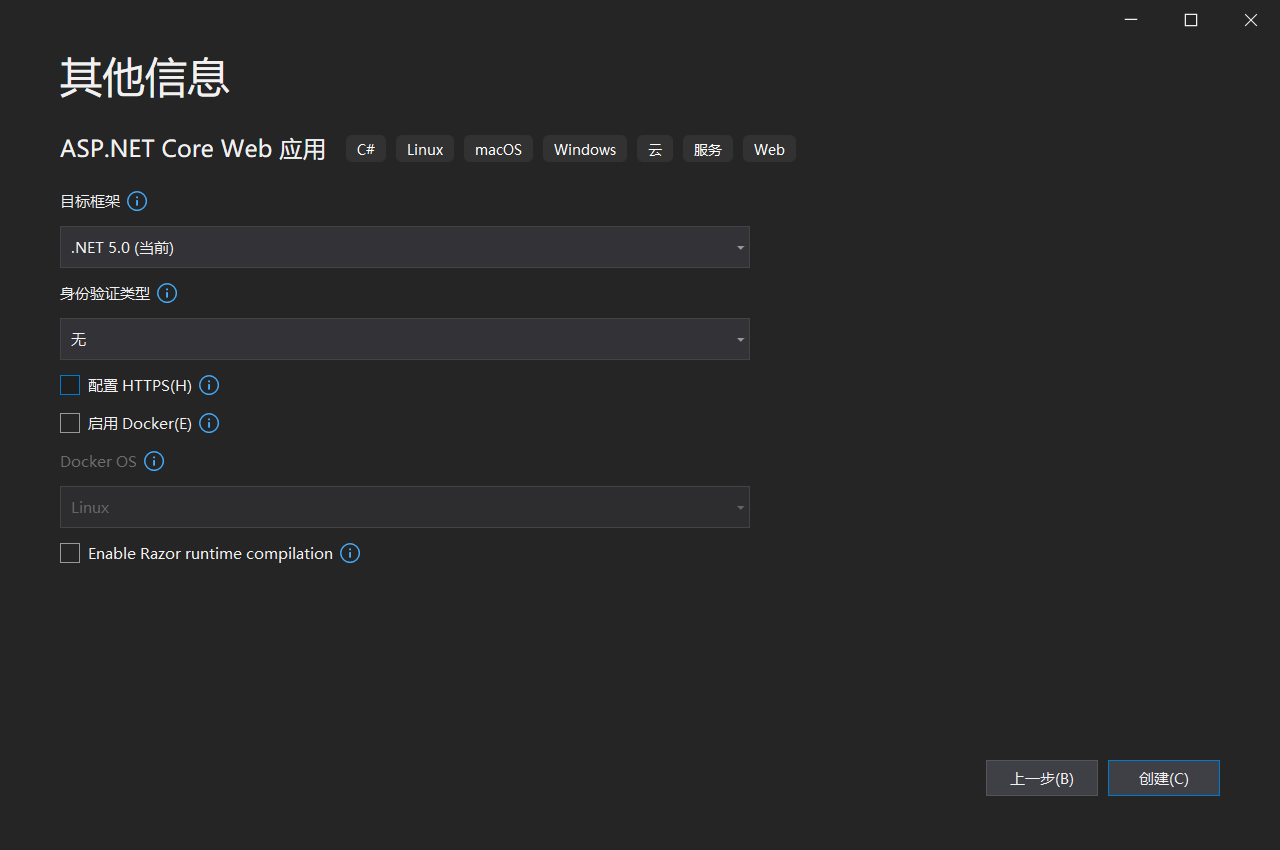Click info icon next to 目标框架
Image resolution: width=1280 pixels, height=850 pixels.
pos(138,201)
